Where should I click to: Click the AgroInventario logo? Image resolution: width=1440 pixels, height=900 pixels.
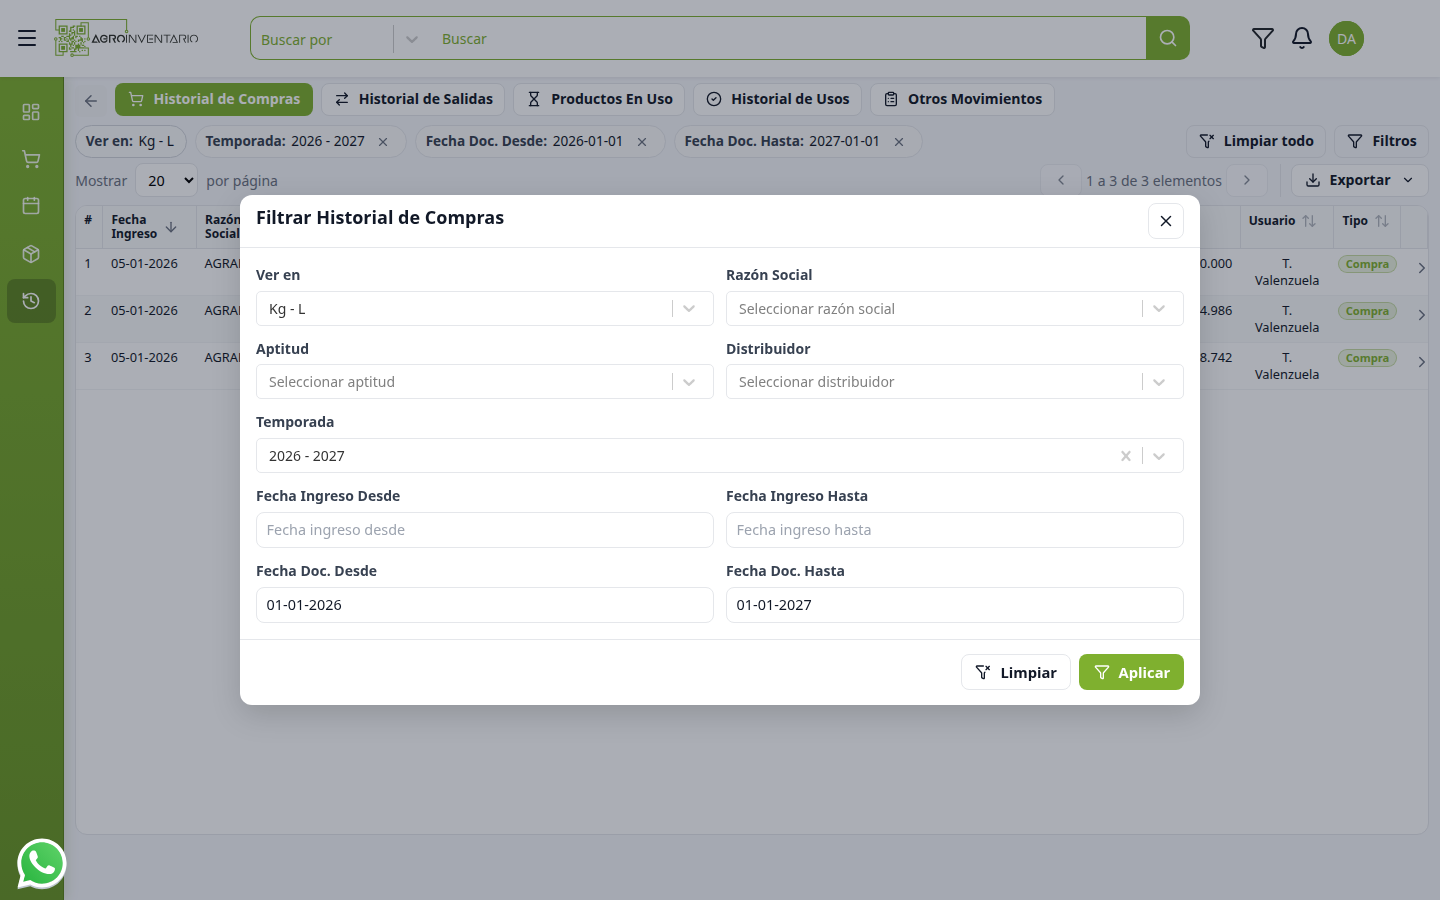pos(127,38)
